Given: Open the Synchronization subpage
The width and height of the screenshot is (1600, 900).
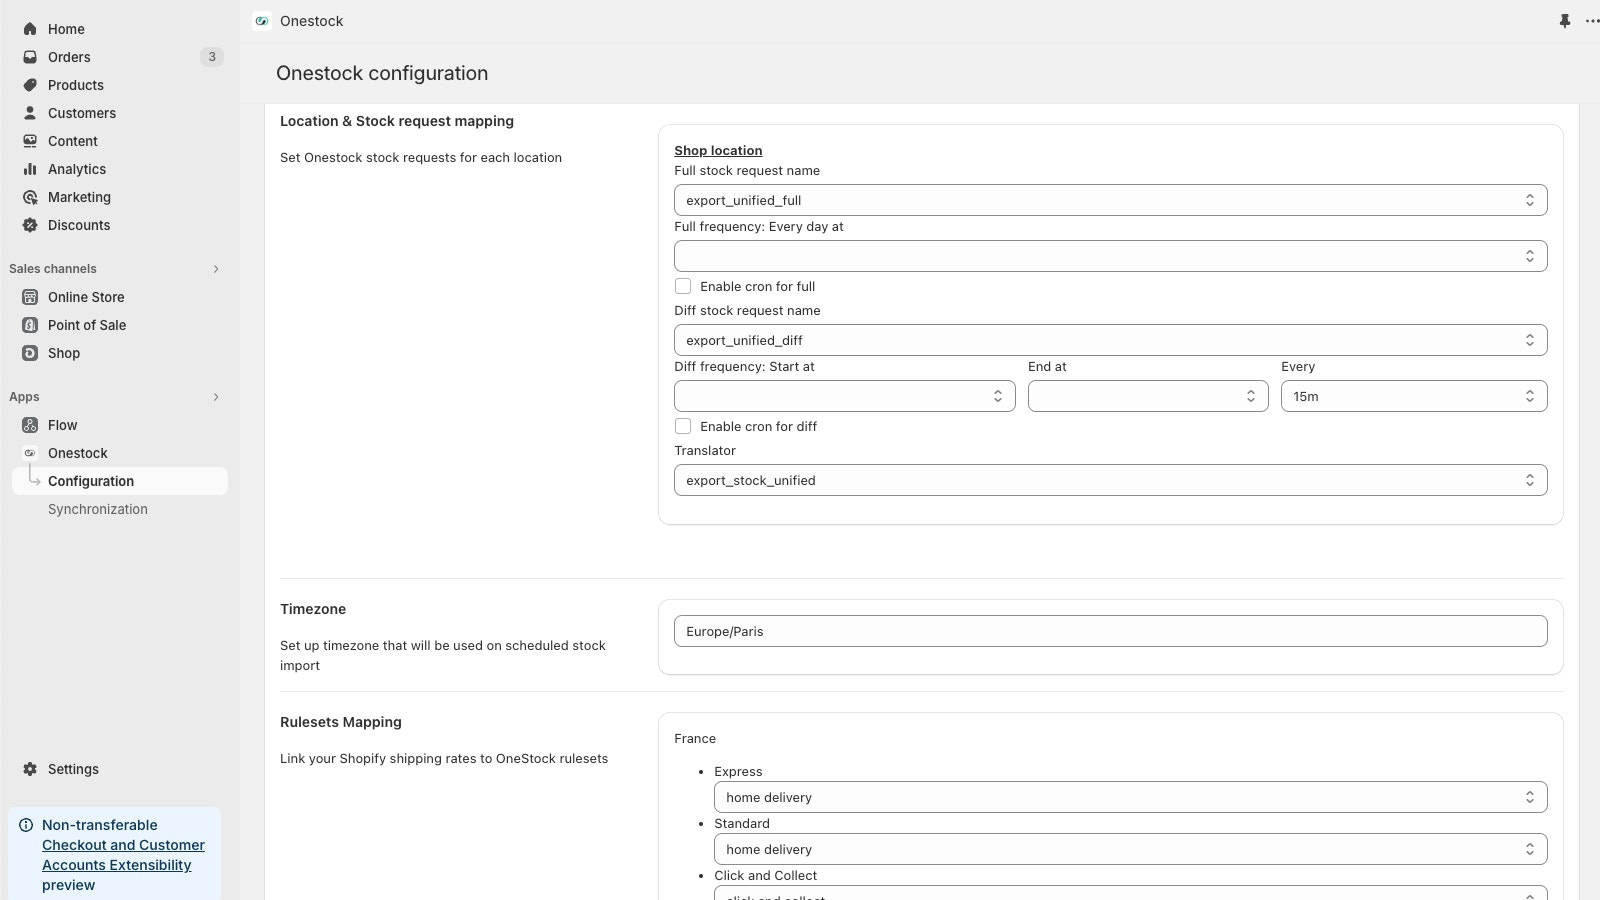Looking at the screenshot, I should [x=120, y=509].
